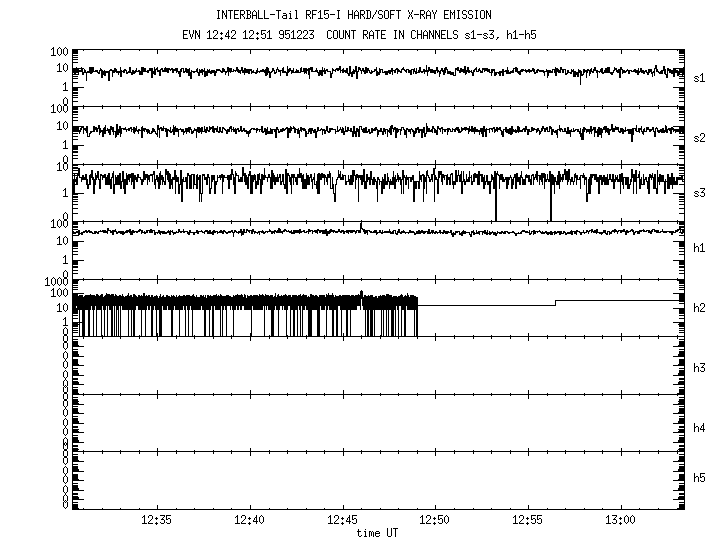Select the h2 channel label
Viewport: 720px width, 550px height.
click(x=700, y=308)
